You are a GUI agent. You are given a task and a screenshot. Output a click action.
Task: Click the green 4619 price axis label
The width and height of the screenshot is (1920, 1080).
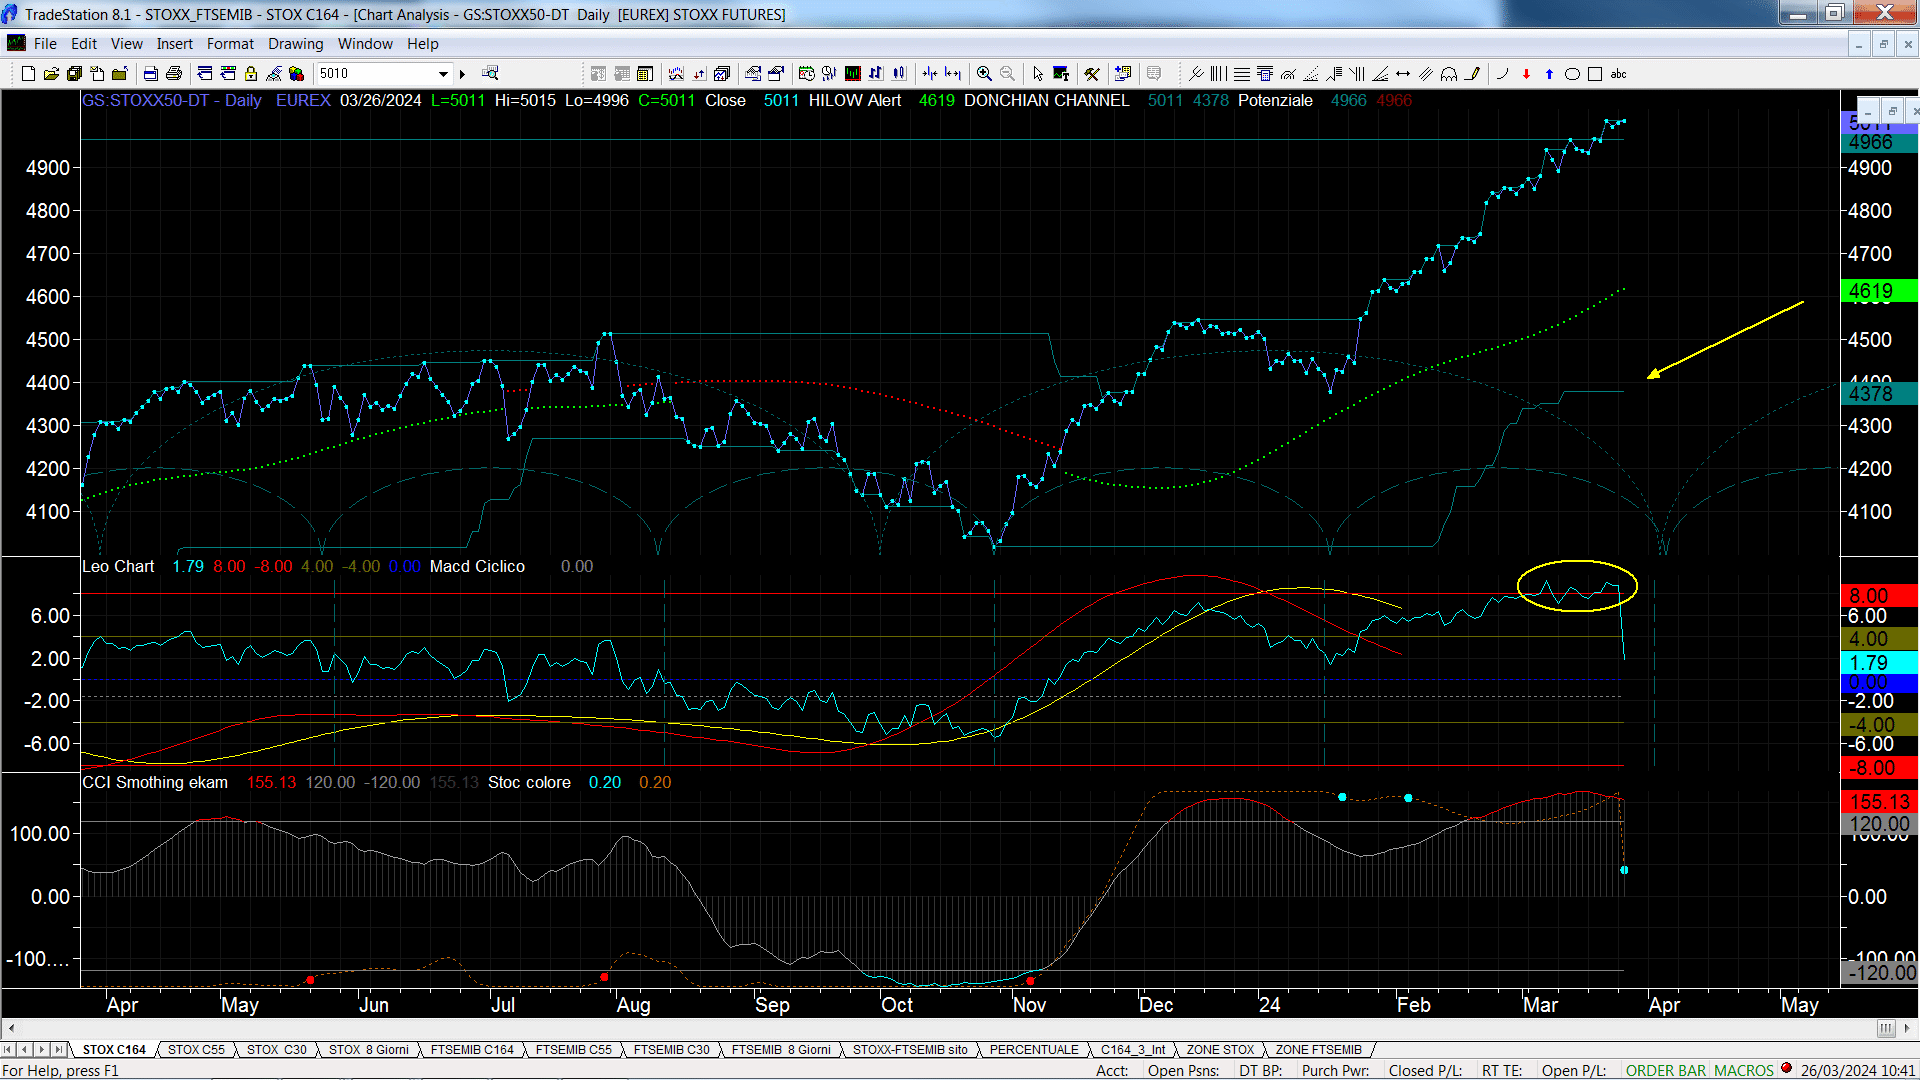1878,292
